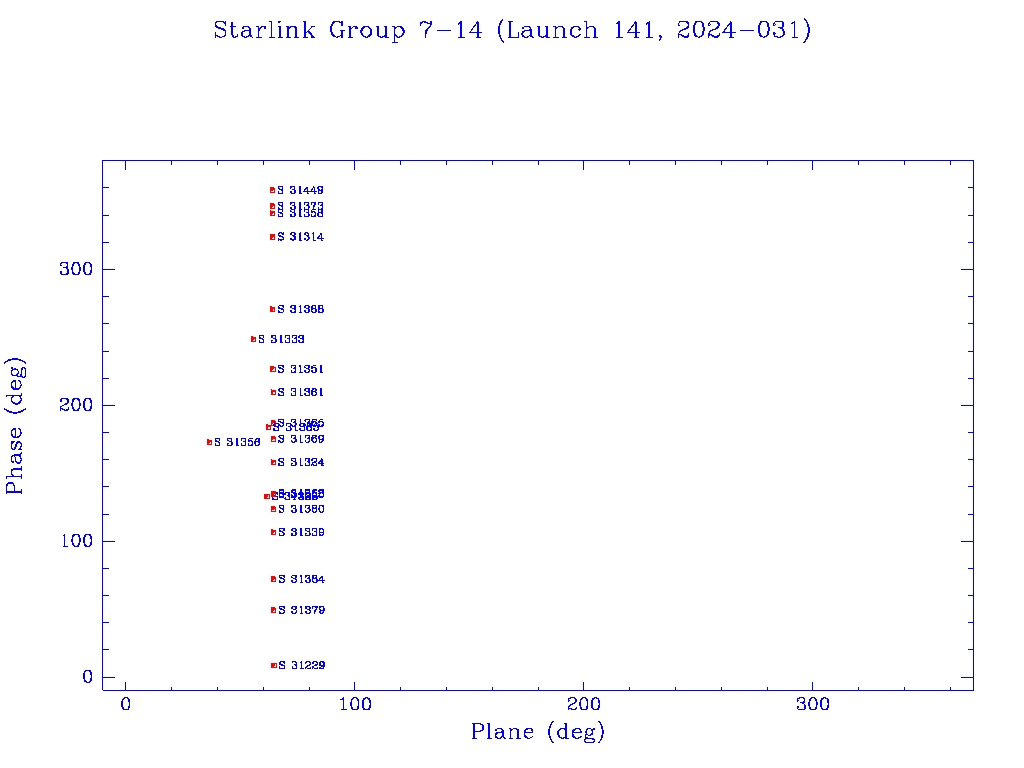
Task: Click the red marker beside S 31351
Action: [272, 369]
